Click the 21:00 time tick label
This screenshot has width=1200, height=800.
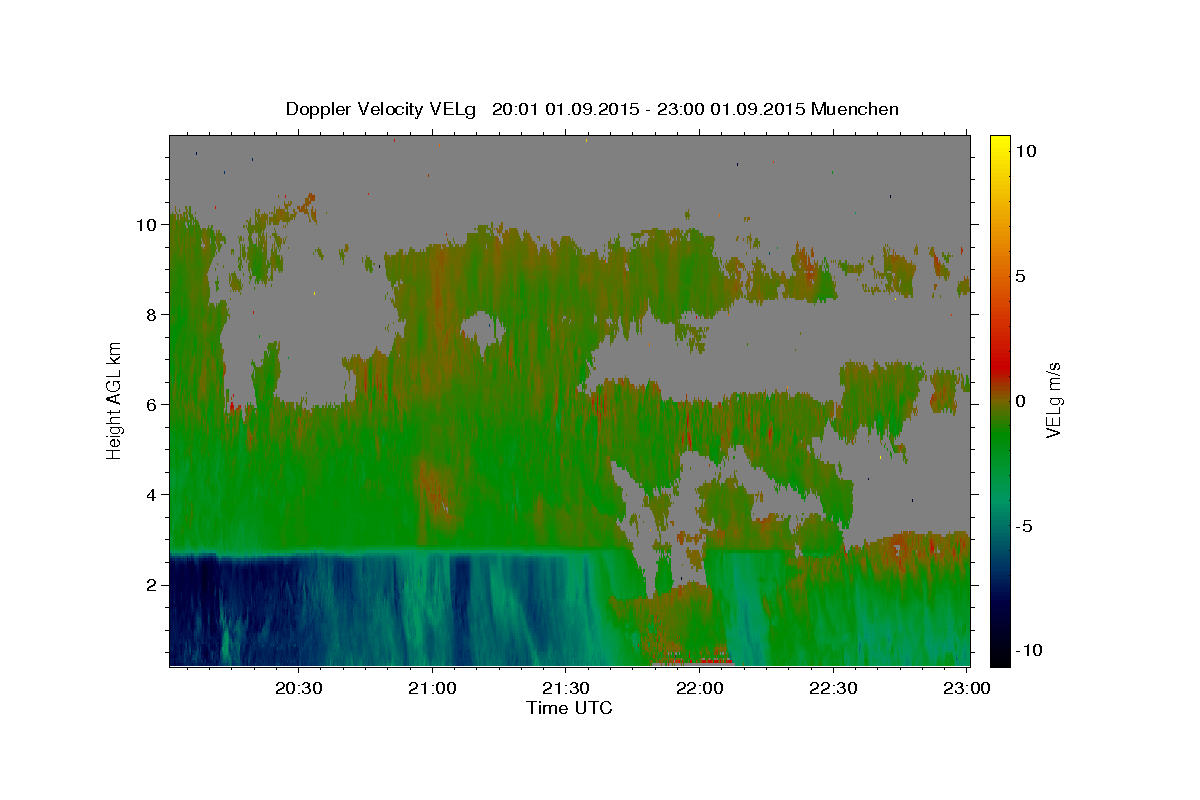coord(432,688)
